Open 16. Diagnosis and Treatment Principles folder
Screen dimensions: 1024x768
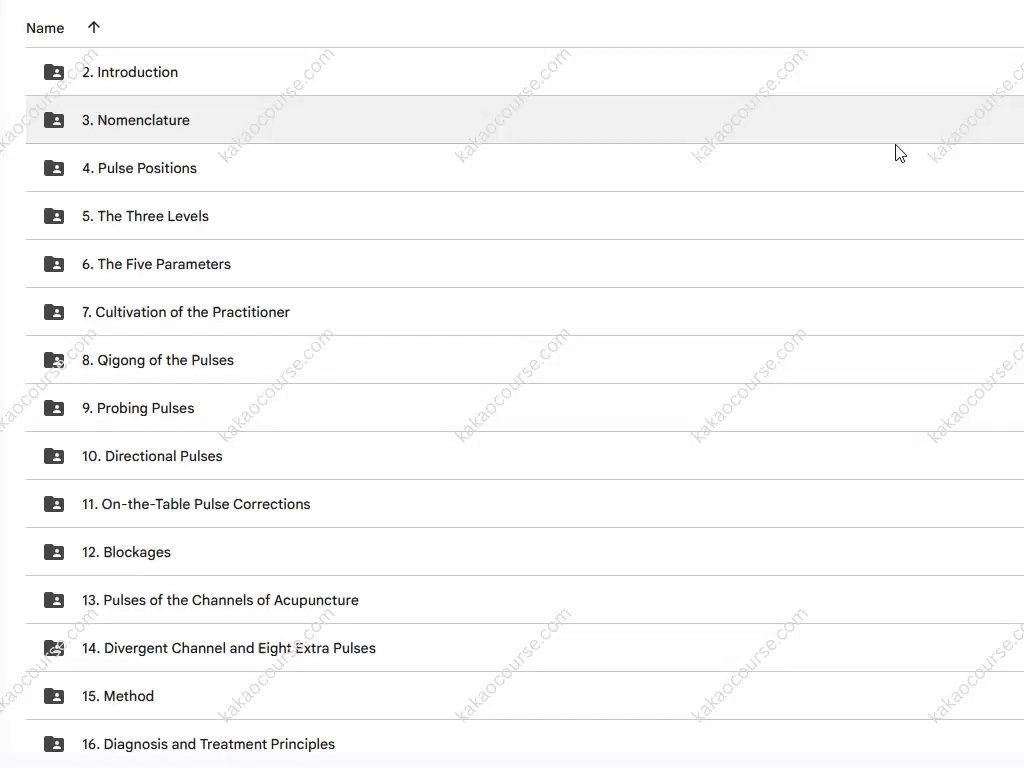coord(208,744)
